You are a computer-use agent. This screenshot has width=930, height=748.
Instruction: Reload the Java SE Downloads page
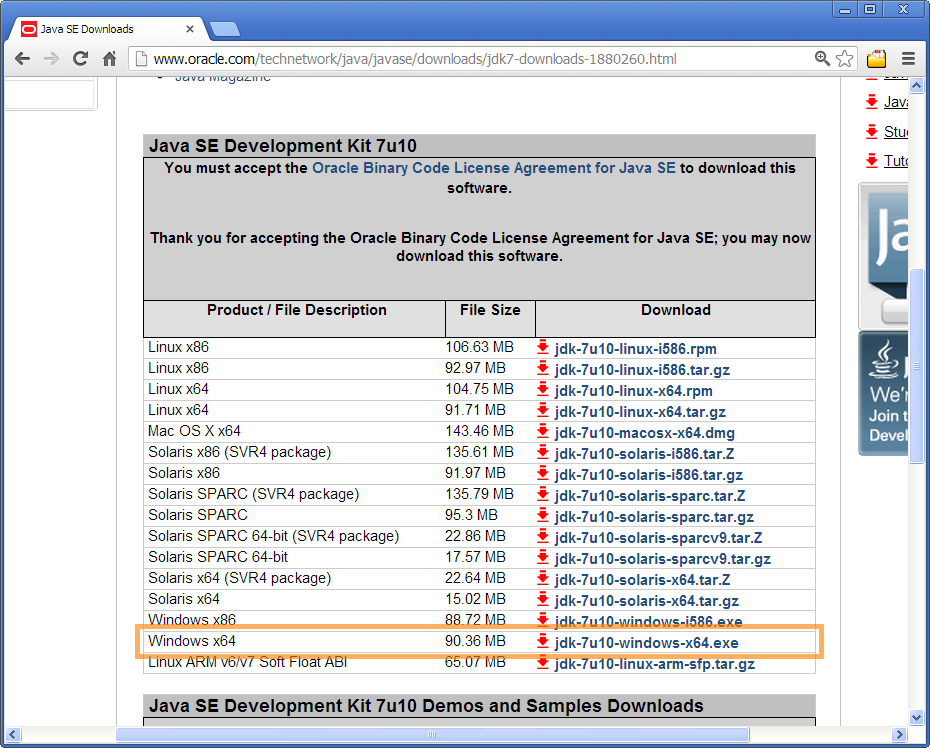(80, 59)
